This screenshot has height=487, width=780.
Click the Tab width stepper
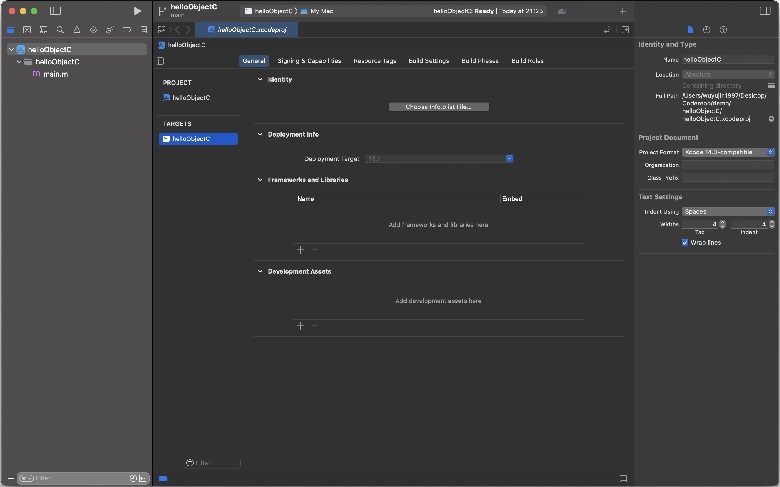click(x=722, y=224)
